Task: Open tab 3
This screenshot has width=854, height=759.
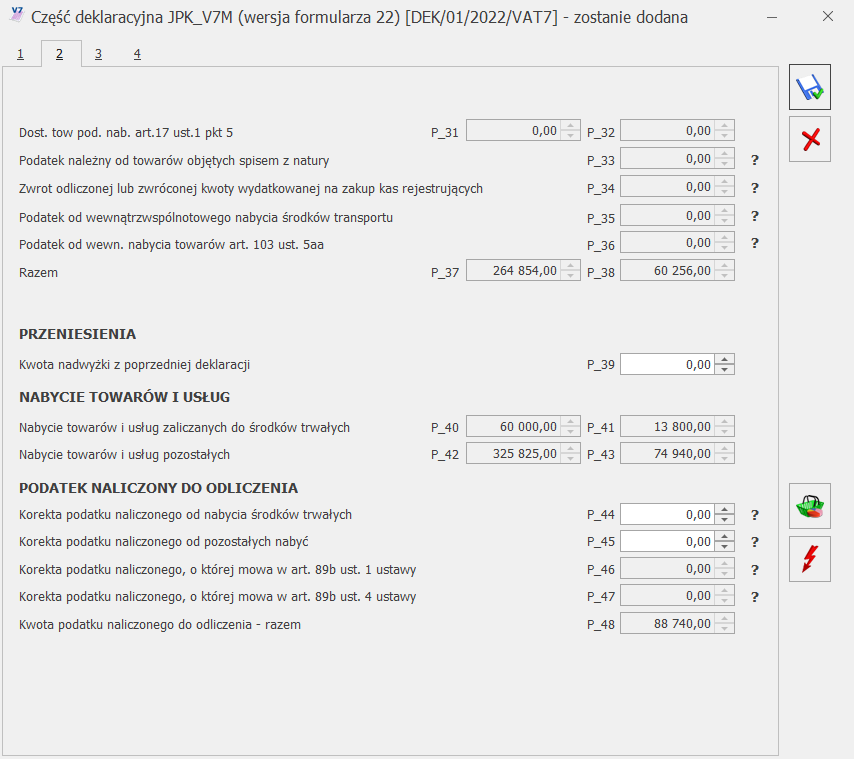Action: coord(99,54)
